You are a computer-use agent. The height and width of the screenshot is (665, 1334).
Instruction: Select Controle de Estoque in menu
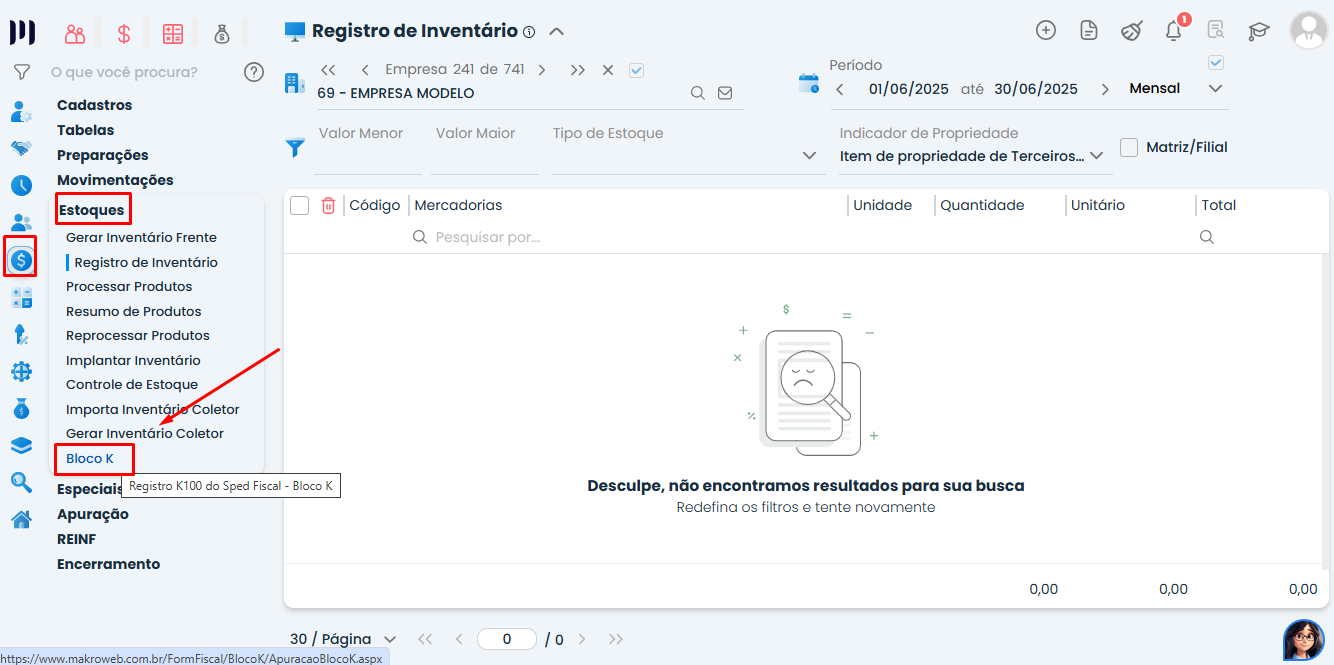pyautogui.click(x=132, y=384)
